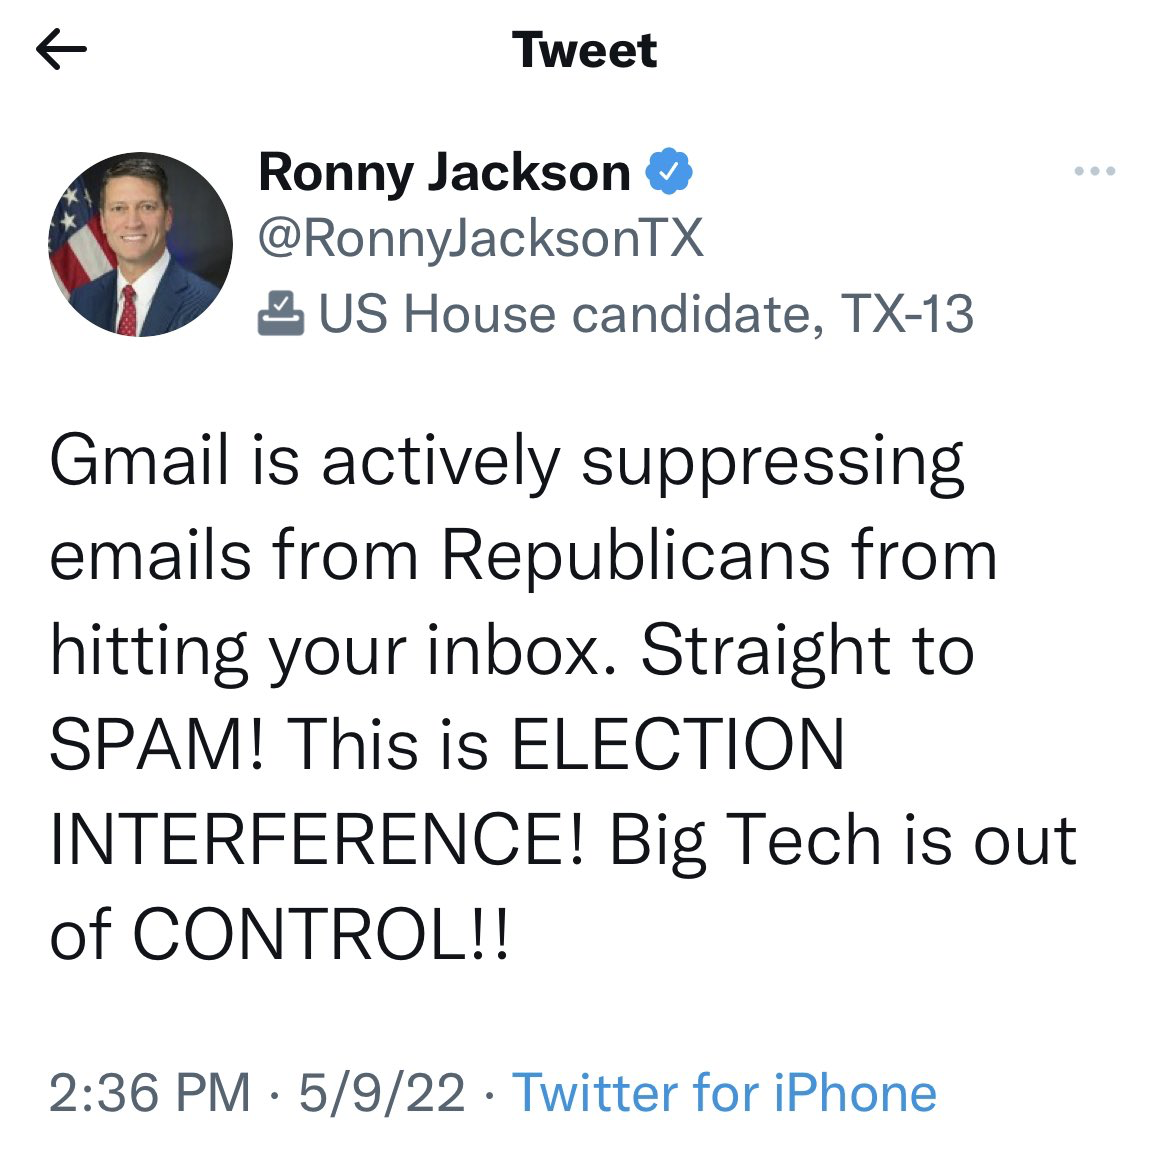This screenshot has height=1149, width=1170.
Task: Click the "US House candidate, TX-13" label
Action: point(646,314)
